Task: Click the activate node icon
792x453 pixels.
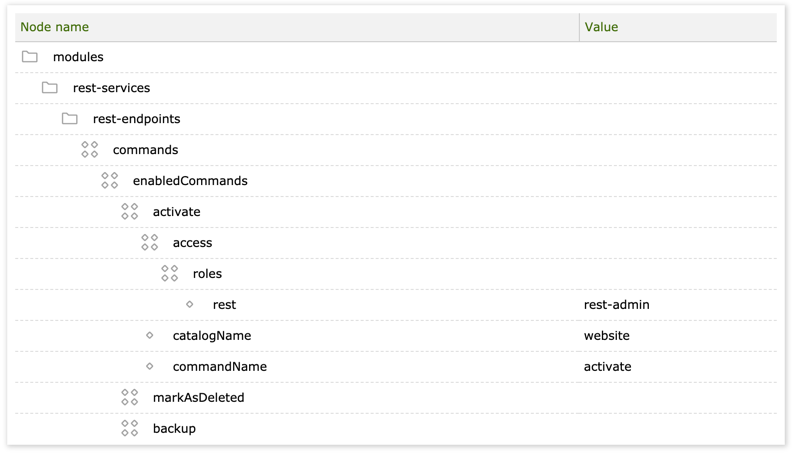Action: [130, 212]
